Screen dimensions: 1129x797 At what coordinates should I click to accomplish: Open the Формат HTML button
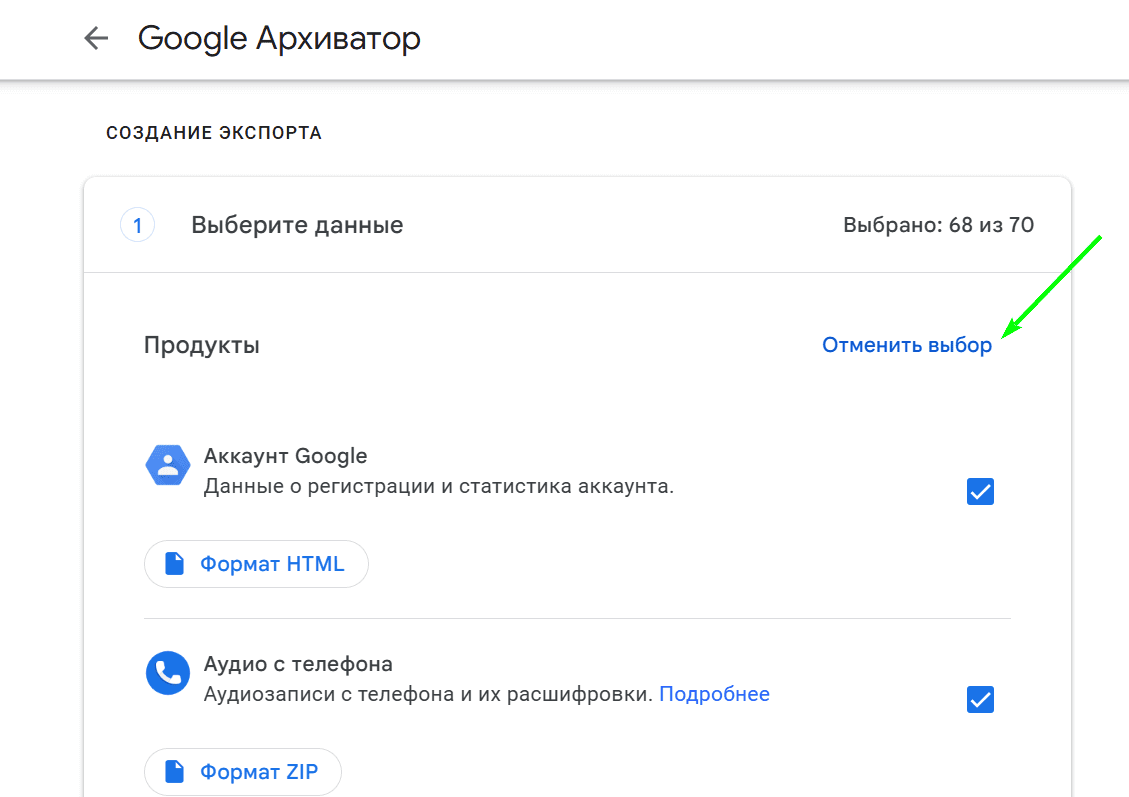(x=256, y=564)
